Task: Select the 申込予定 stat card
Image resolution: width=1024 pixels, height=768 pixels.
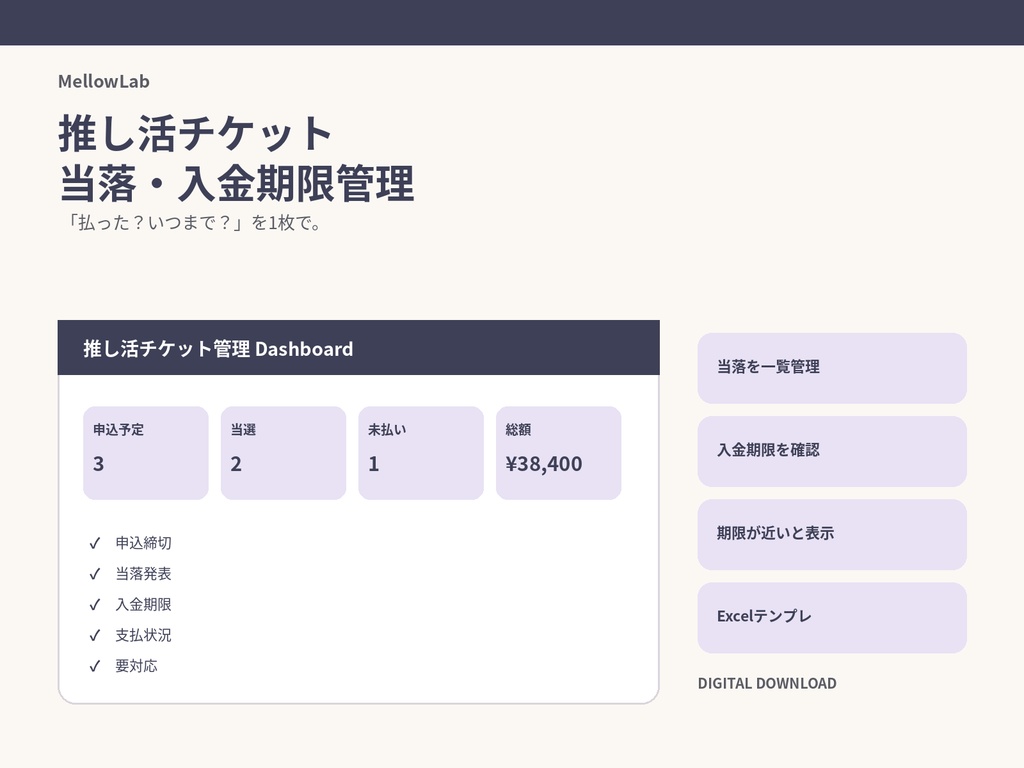Action: (146, 453)
